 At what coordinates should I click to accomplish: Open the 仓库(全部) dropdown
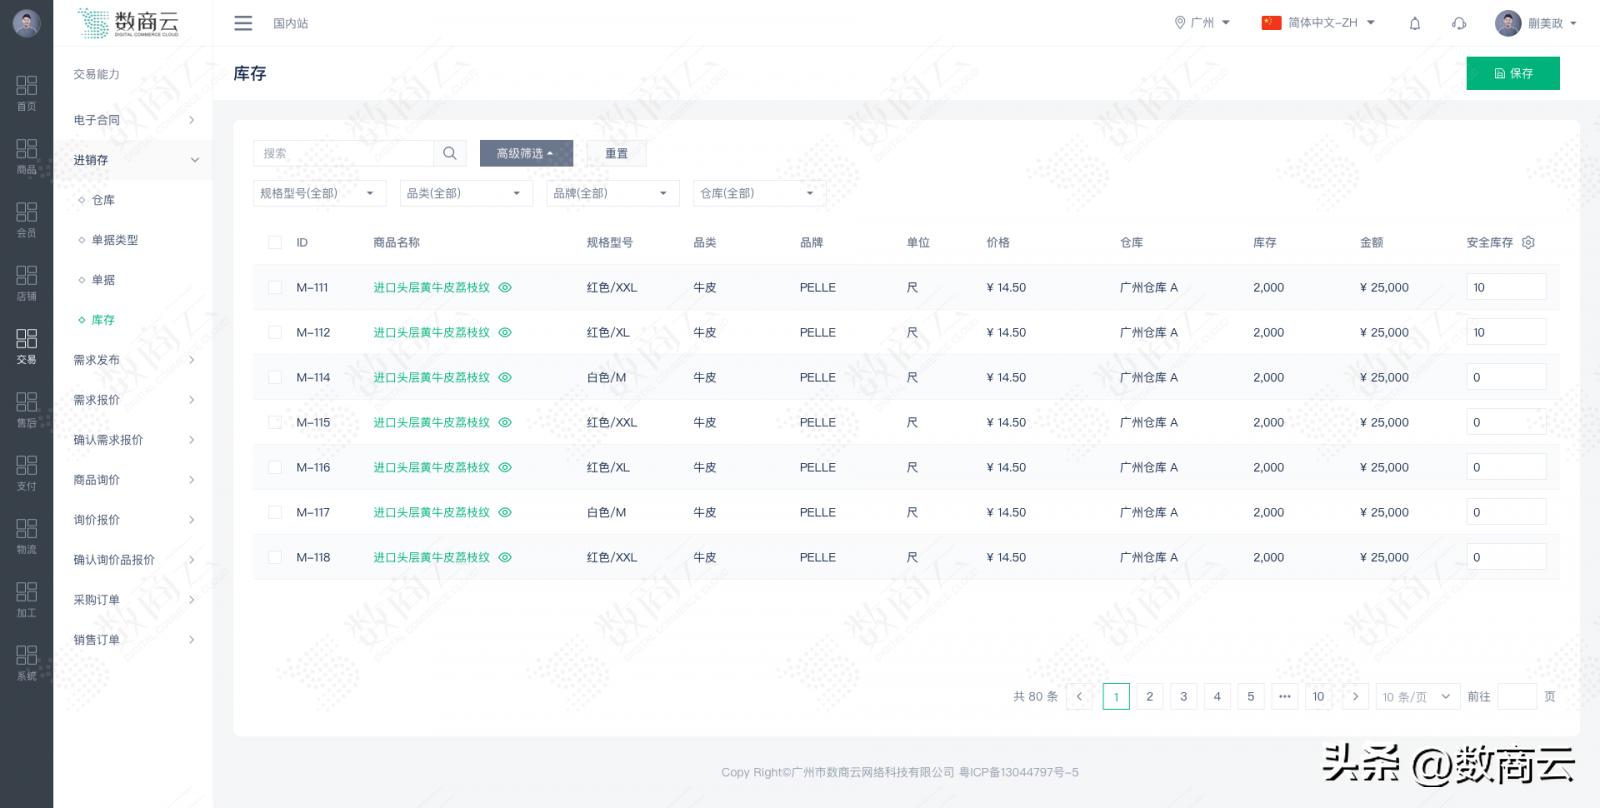[759, 193]
